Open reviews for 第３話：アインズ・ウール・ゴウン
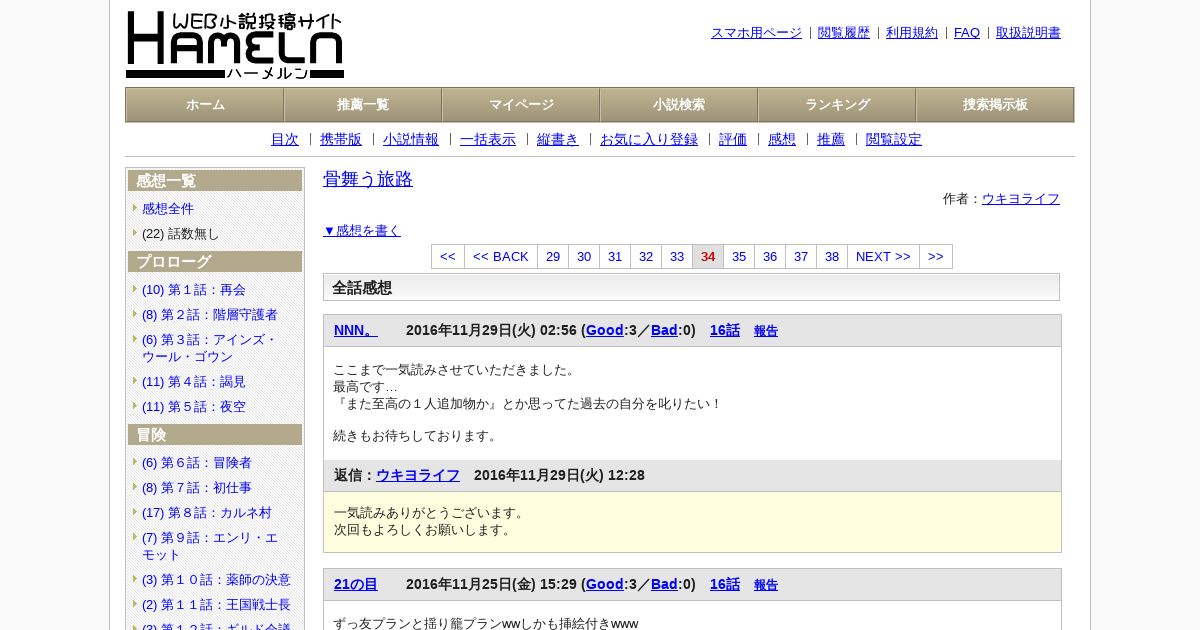 (210, 348)
